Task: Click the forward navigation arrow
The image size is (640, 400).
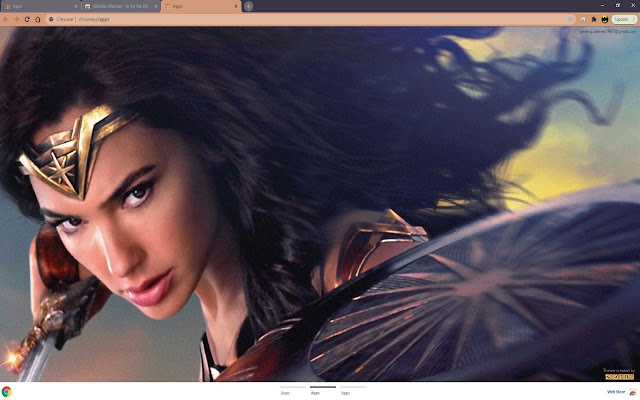Action: pyautogui.click(x=16, y=19)
